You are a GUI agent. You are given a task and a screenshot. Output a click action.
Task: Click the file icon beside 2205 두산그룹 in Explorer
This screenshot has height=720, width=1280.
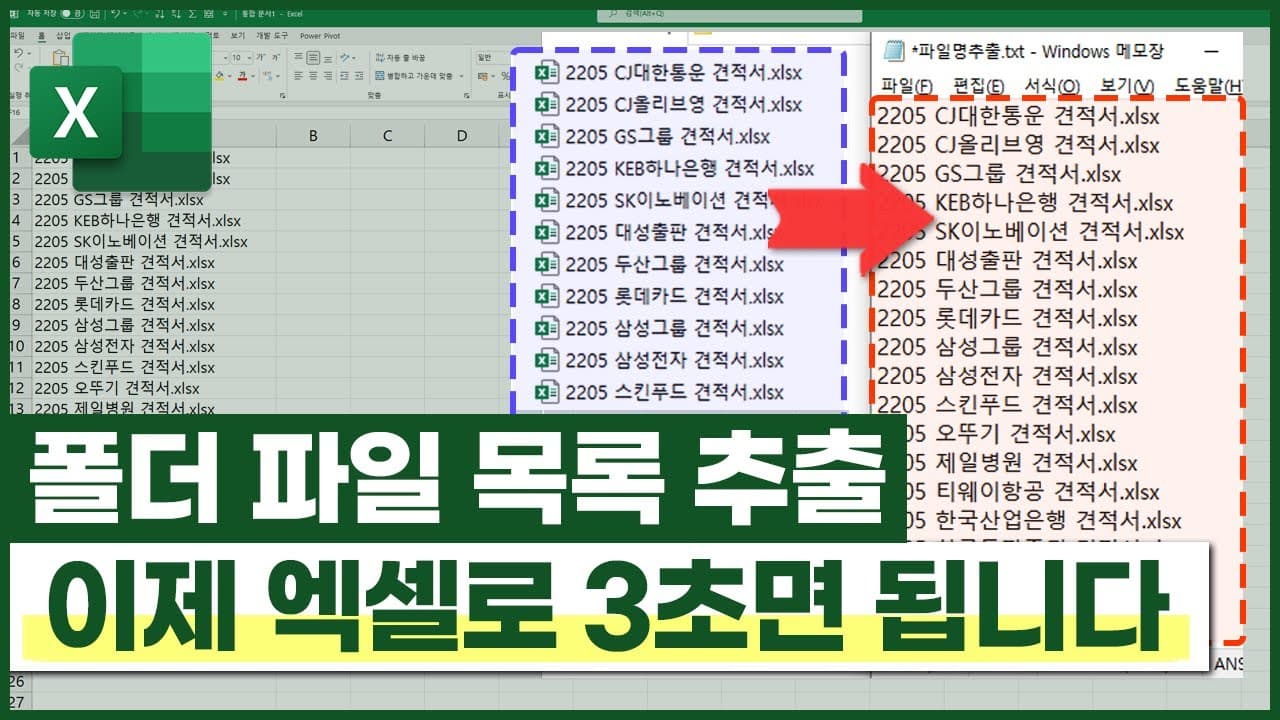547,264
